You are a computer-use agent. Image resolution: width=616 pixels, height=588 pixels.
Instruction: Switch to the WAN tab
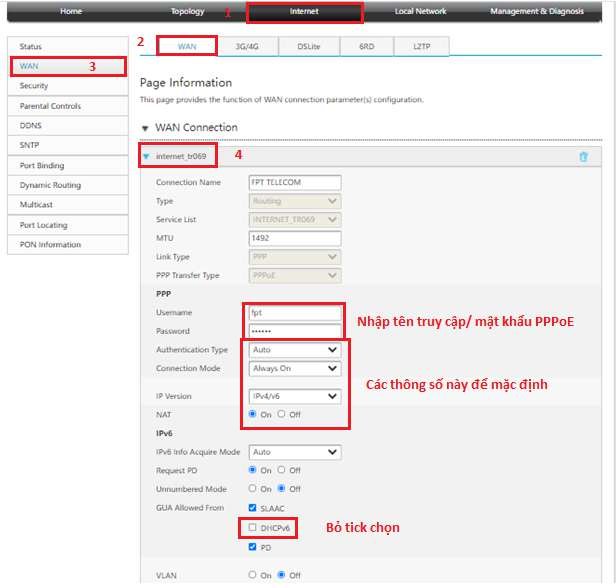point(187,46)
